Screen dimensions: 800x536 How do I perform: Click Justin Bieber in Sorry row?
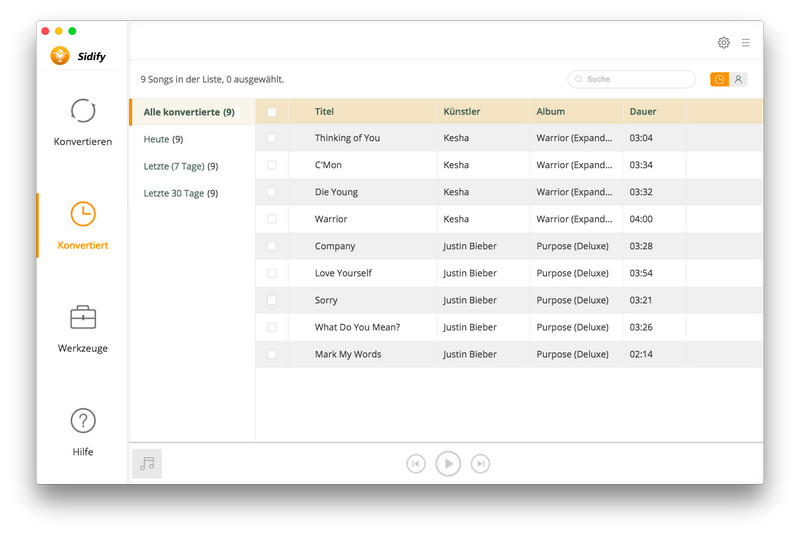coord(470,300)
